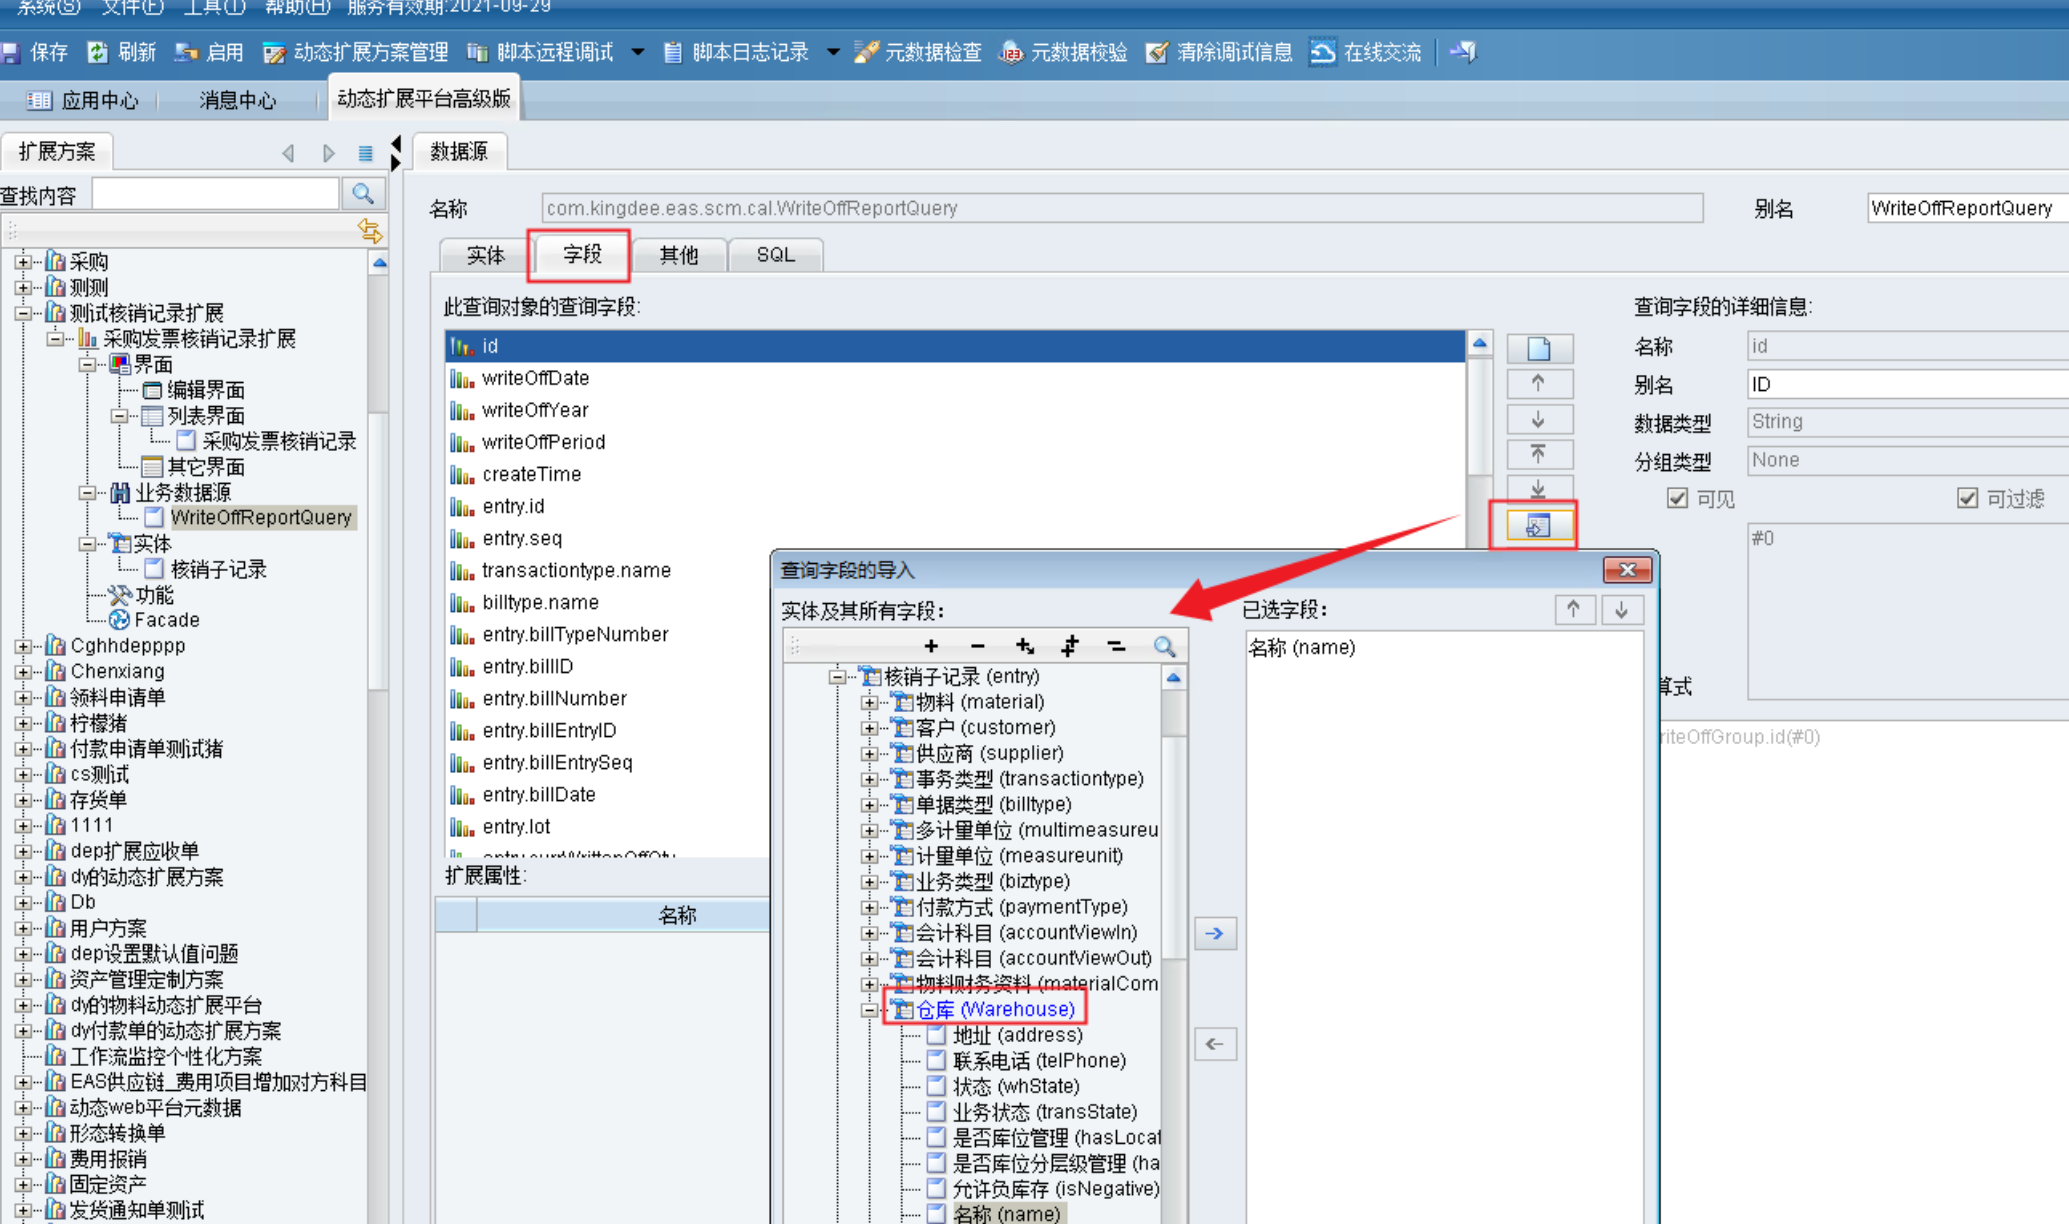
Task: Click the new field document icon
Action: [1538, 349]
